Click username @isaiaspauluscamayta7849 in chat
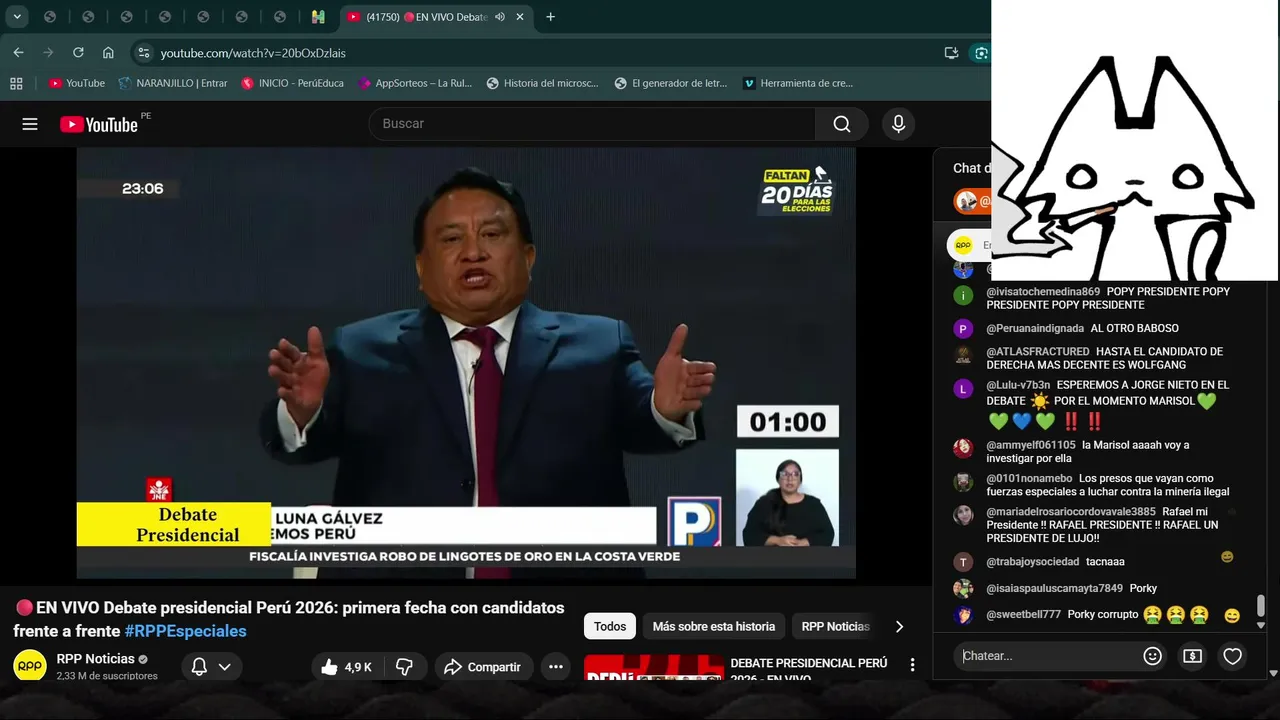The image size is (1280, 720). (1055, 588)
